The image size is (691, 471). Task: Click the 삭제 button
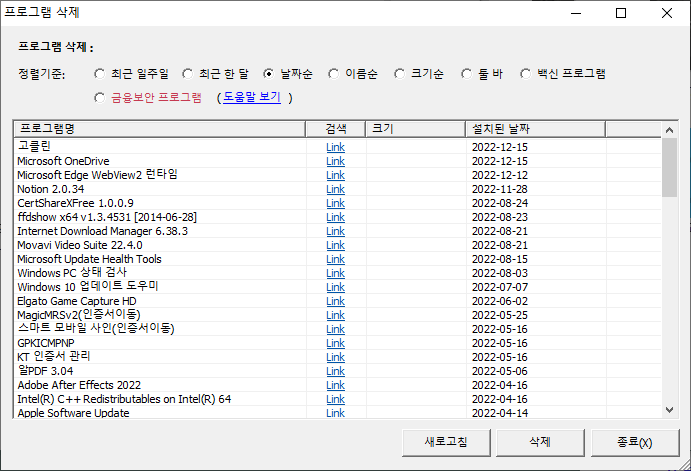[x=540, y=442]
